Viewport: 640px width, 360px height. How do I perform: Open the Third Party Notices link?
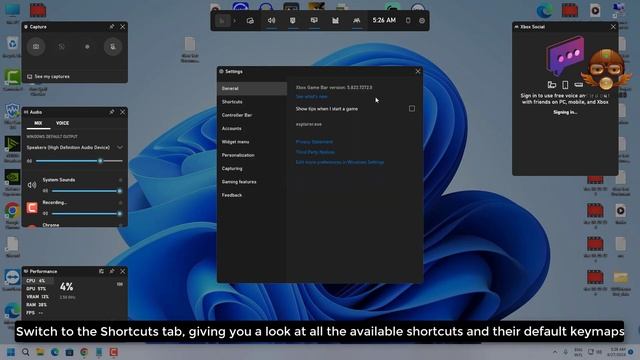pos(315,152)
